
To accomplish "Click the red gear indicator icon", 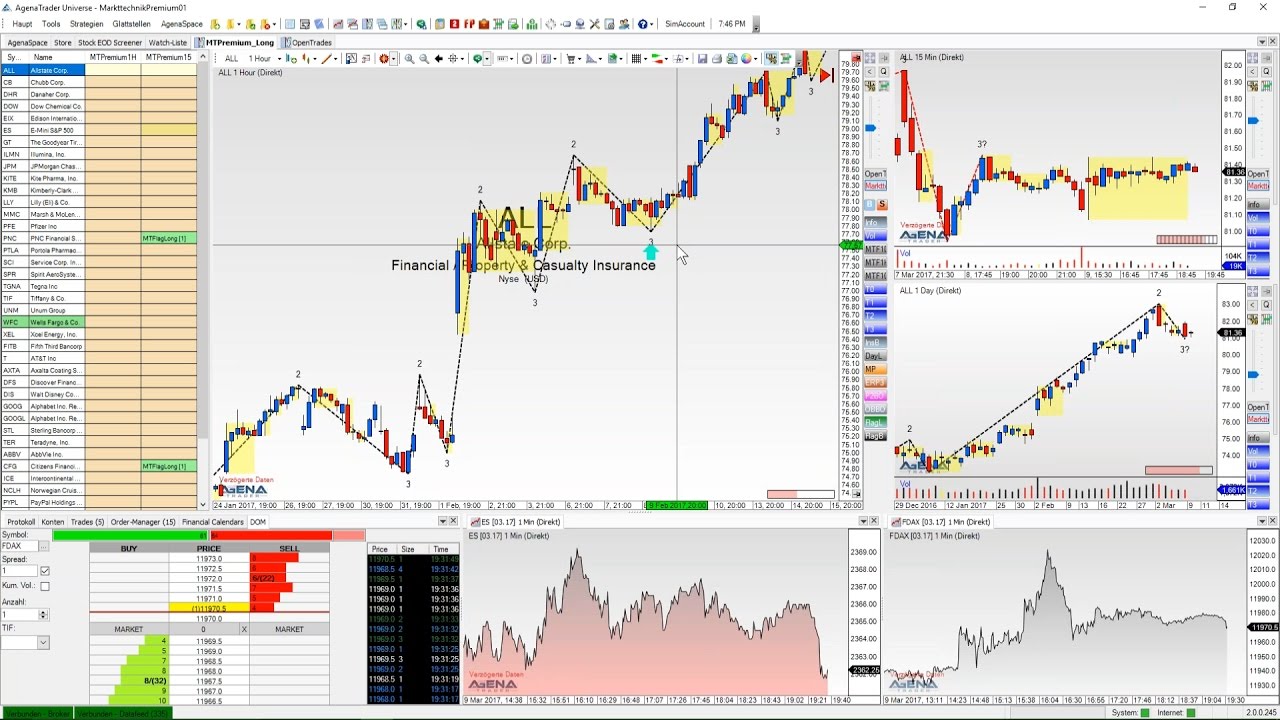I will pos(383,59).
